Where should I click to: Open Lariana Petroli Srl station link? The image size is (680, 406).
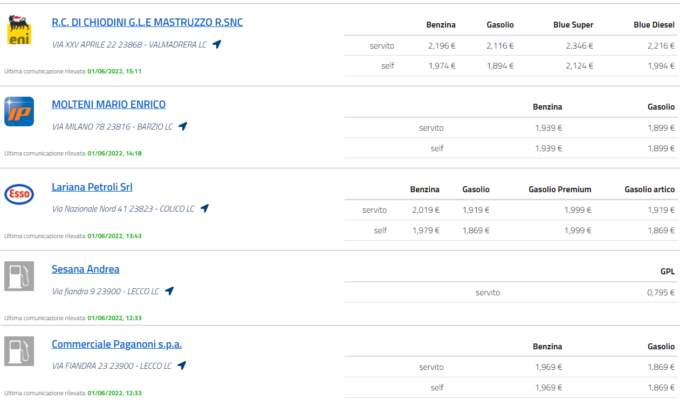pyautogui.click(x=92, y=187)
